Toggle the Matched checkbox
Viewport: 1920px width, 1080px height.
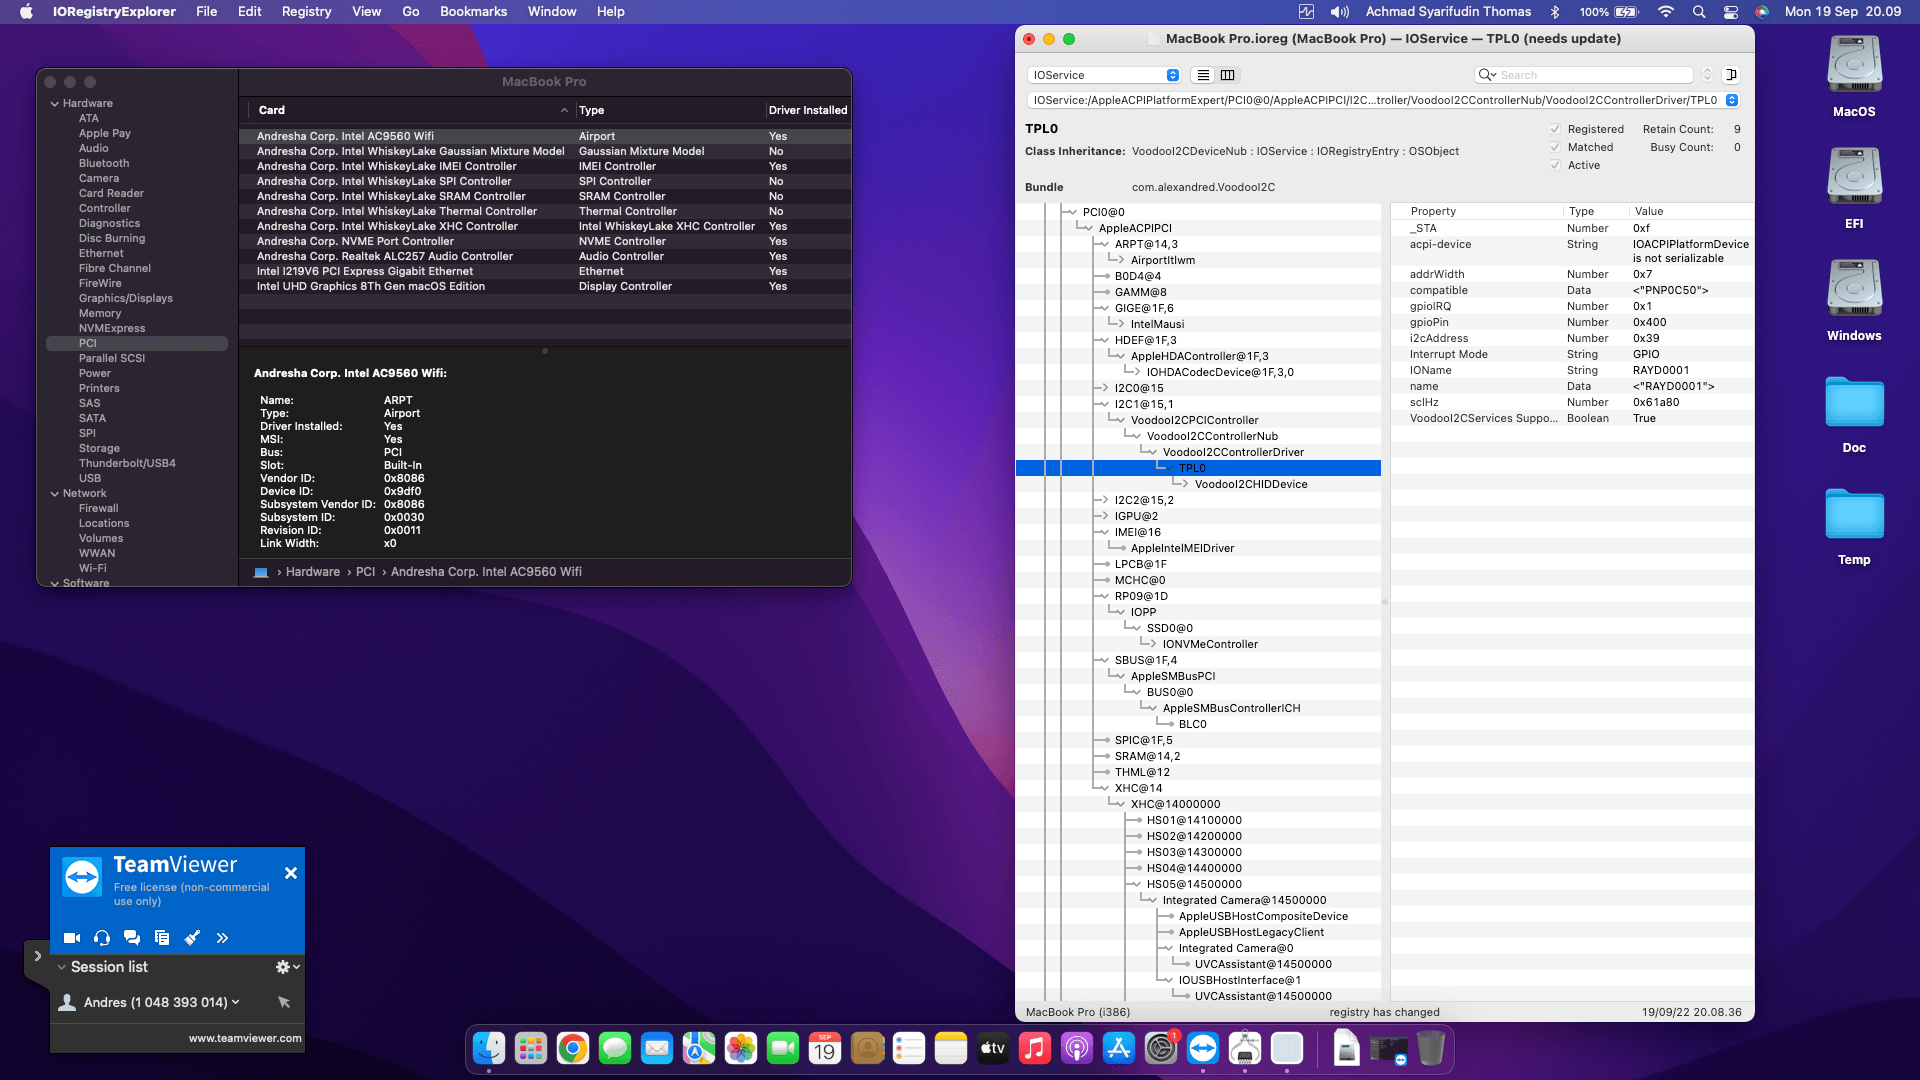click(1555, 147)
